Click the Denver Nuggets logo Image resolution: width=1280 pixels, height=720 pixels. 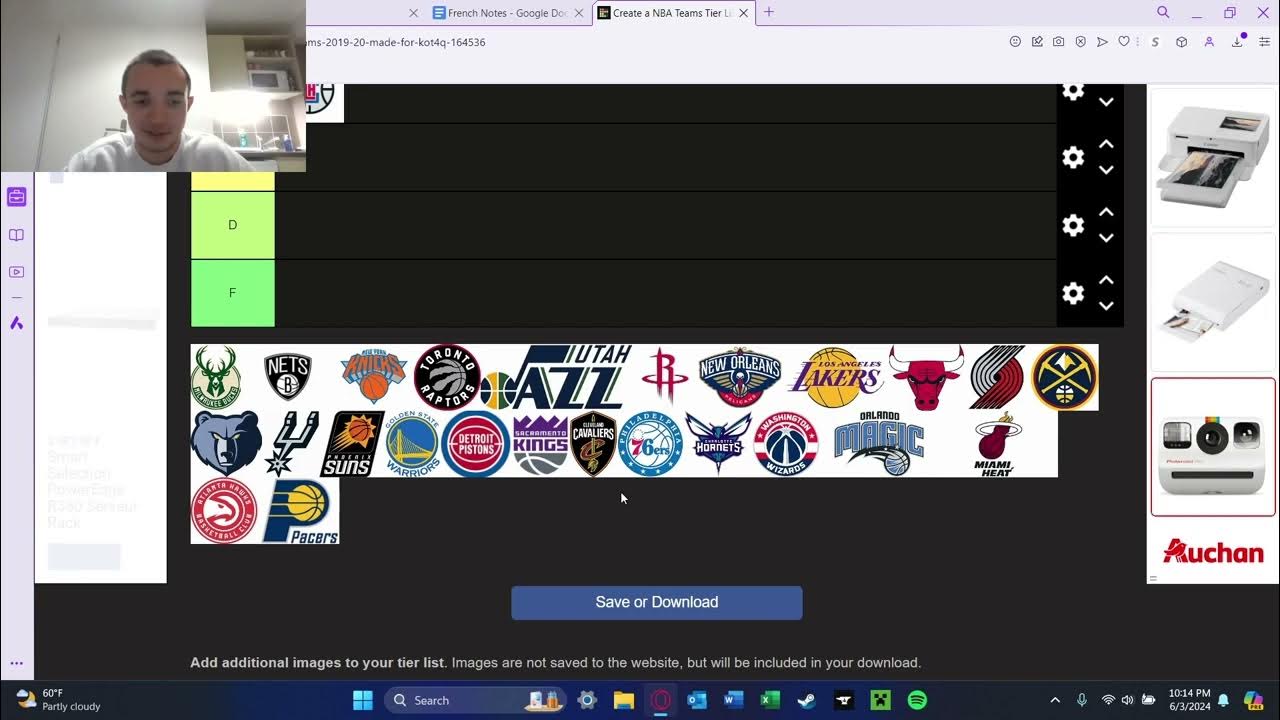tap(1064, 377)
